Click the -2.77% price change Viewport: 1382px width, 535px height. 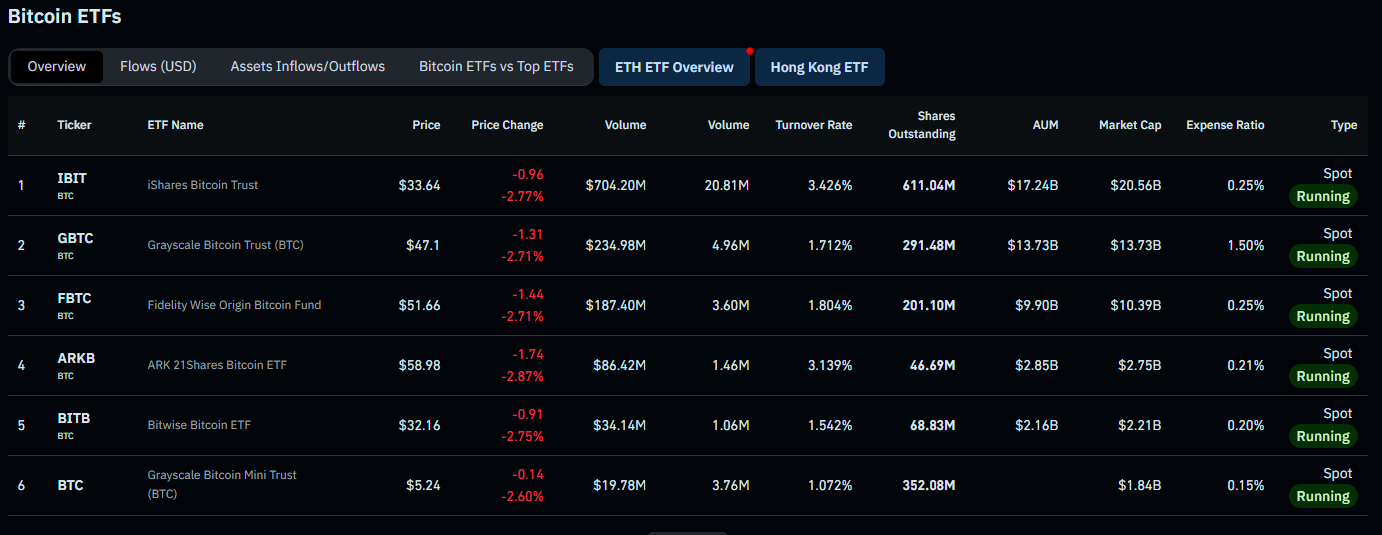[521, 196]
